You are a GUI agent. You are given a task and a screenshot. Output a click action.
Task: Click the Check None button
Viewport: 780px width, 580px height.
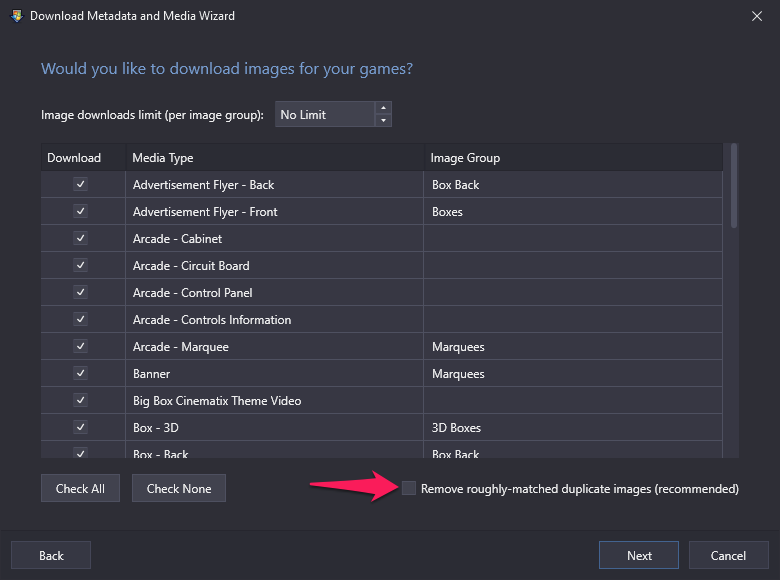click(179, 488)
